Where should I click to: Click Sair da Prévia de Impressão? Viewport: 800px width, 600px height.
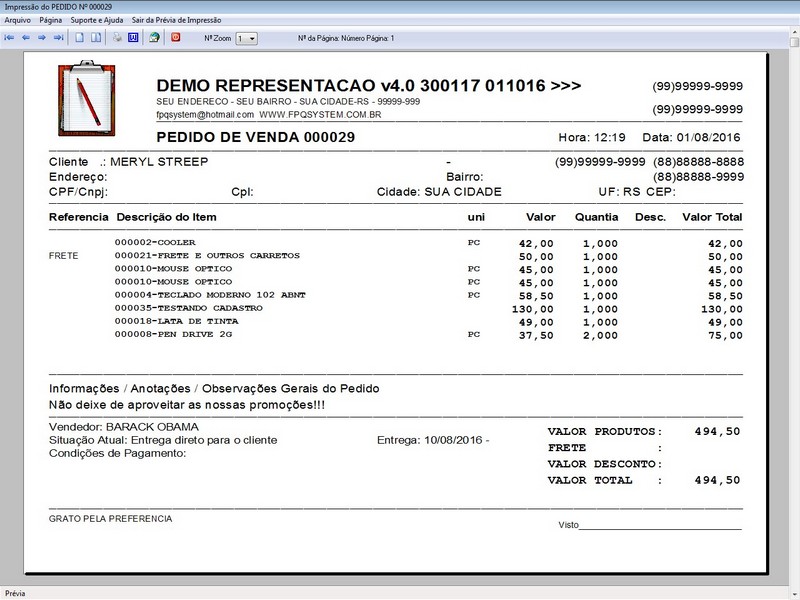coord(177,20)
